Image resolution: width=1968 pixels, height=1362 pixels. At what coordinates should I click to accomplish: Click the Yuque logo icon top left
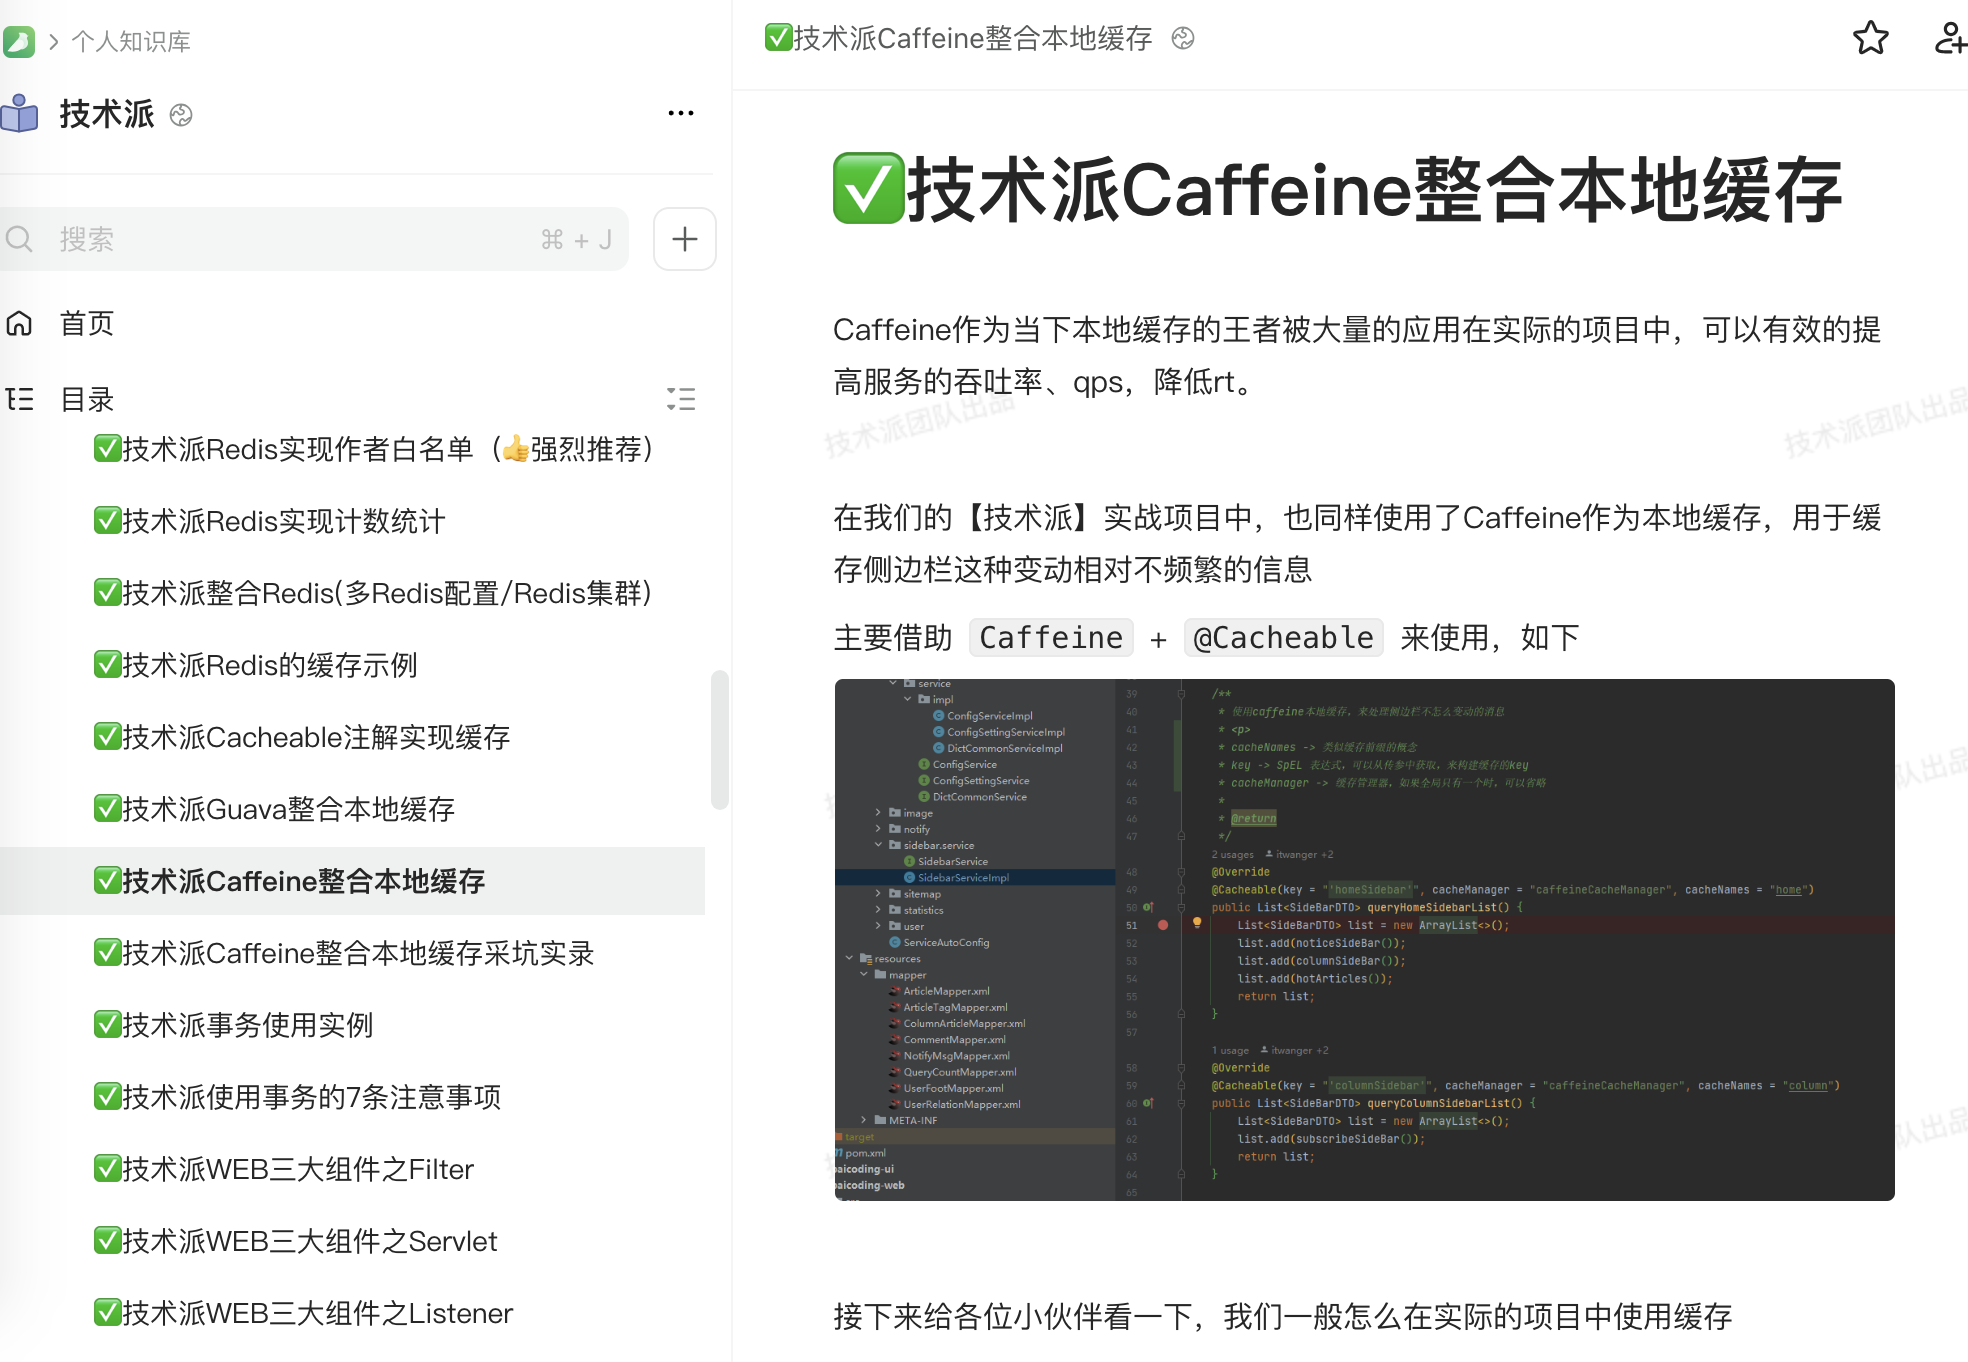(x=21, y=40)
